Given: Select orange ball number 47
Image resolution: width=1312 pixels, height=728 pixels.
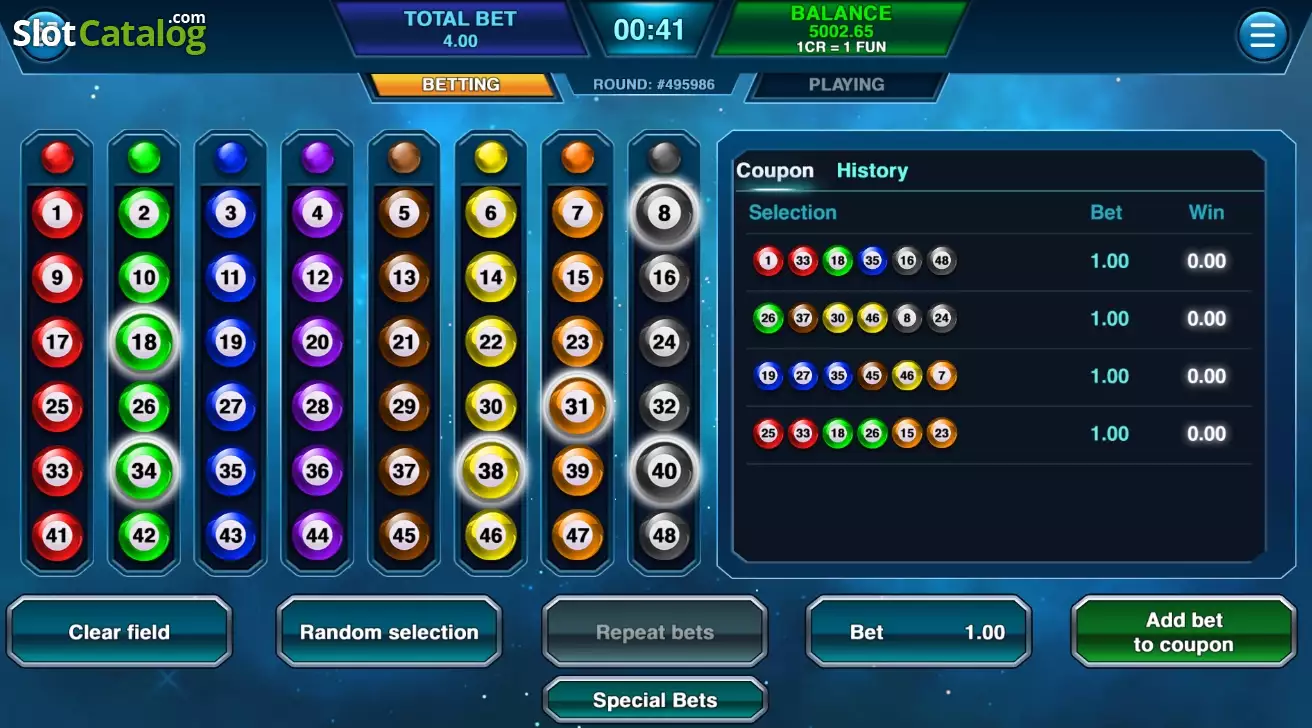Looking at the screenshot, I should point(577,535).
